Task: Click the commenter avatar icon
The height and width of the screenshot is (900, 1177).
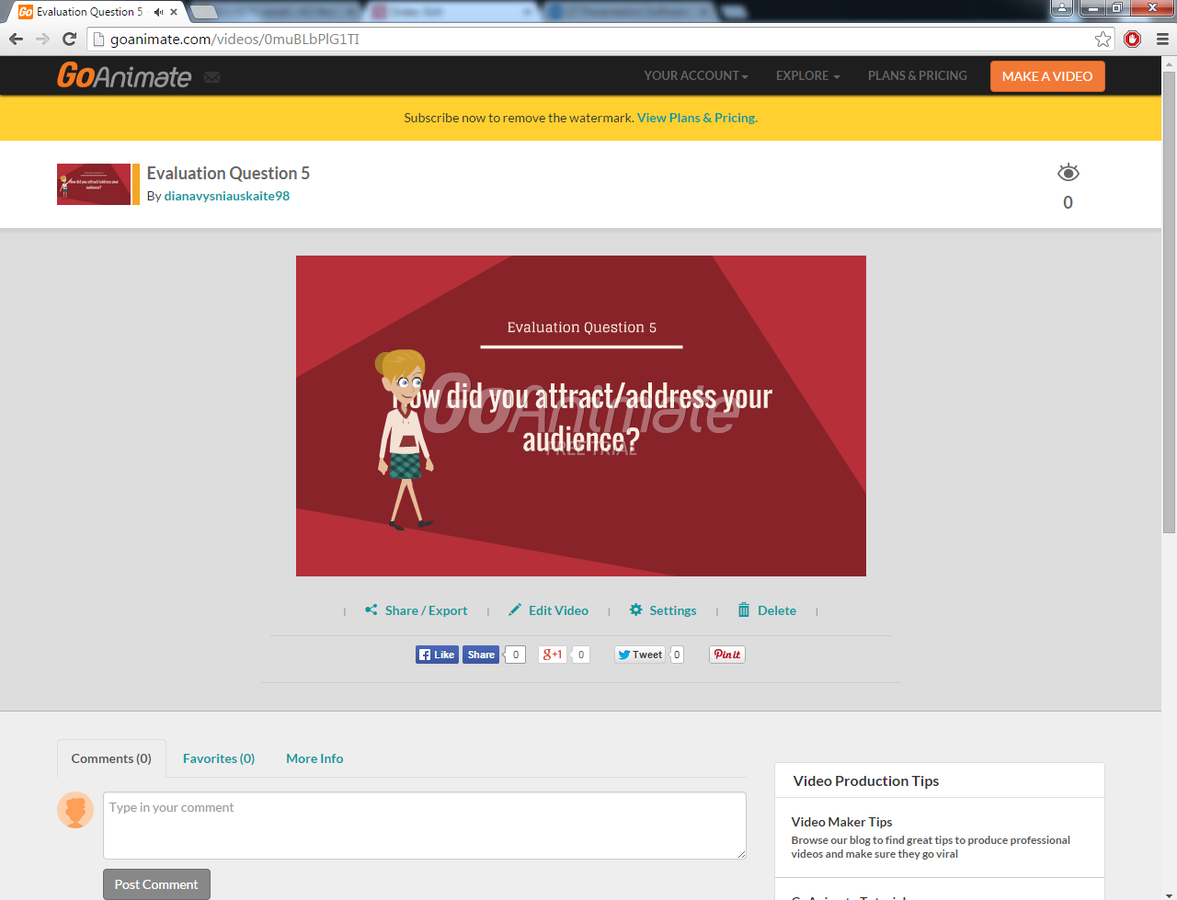Action: [76, 810]
